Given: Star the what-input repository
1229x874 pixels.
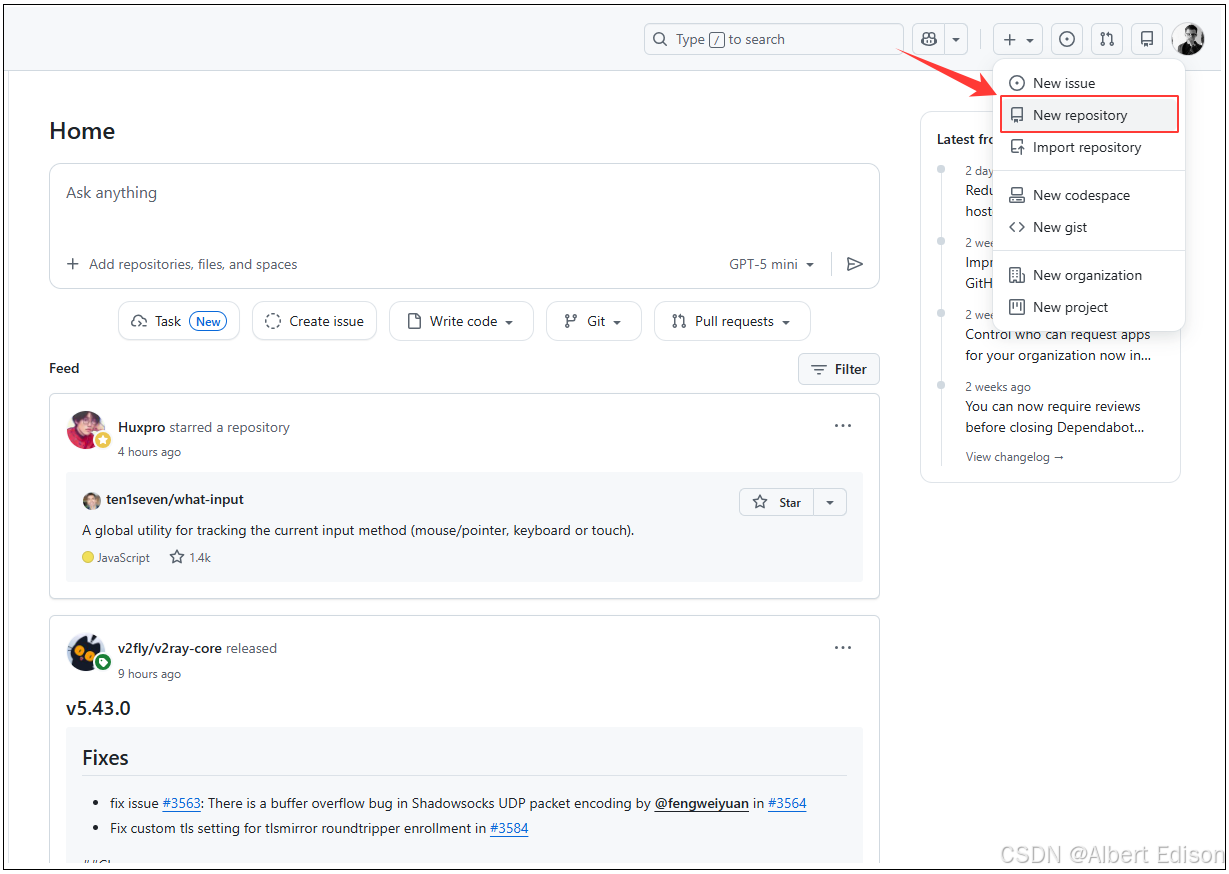Looking at the screenshot, I should (777, 502).
